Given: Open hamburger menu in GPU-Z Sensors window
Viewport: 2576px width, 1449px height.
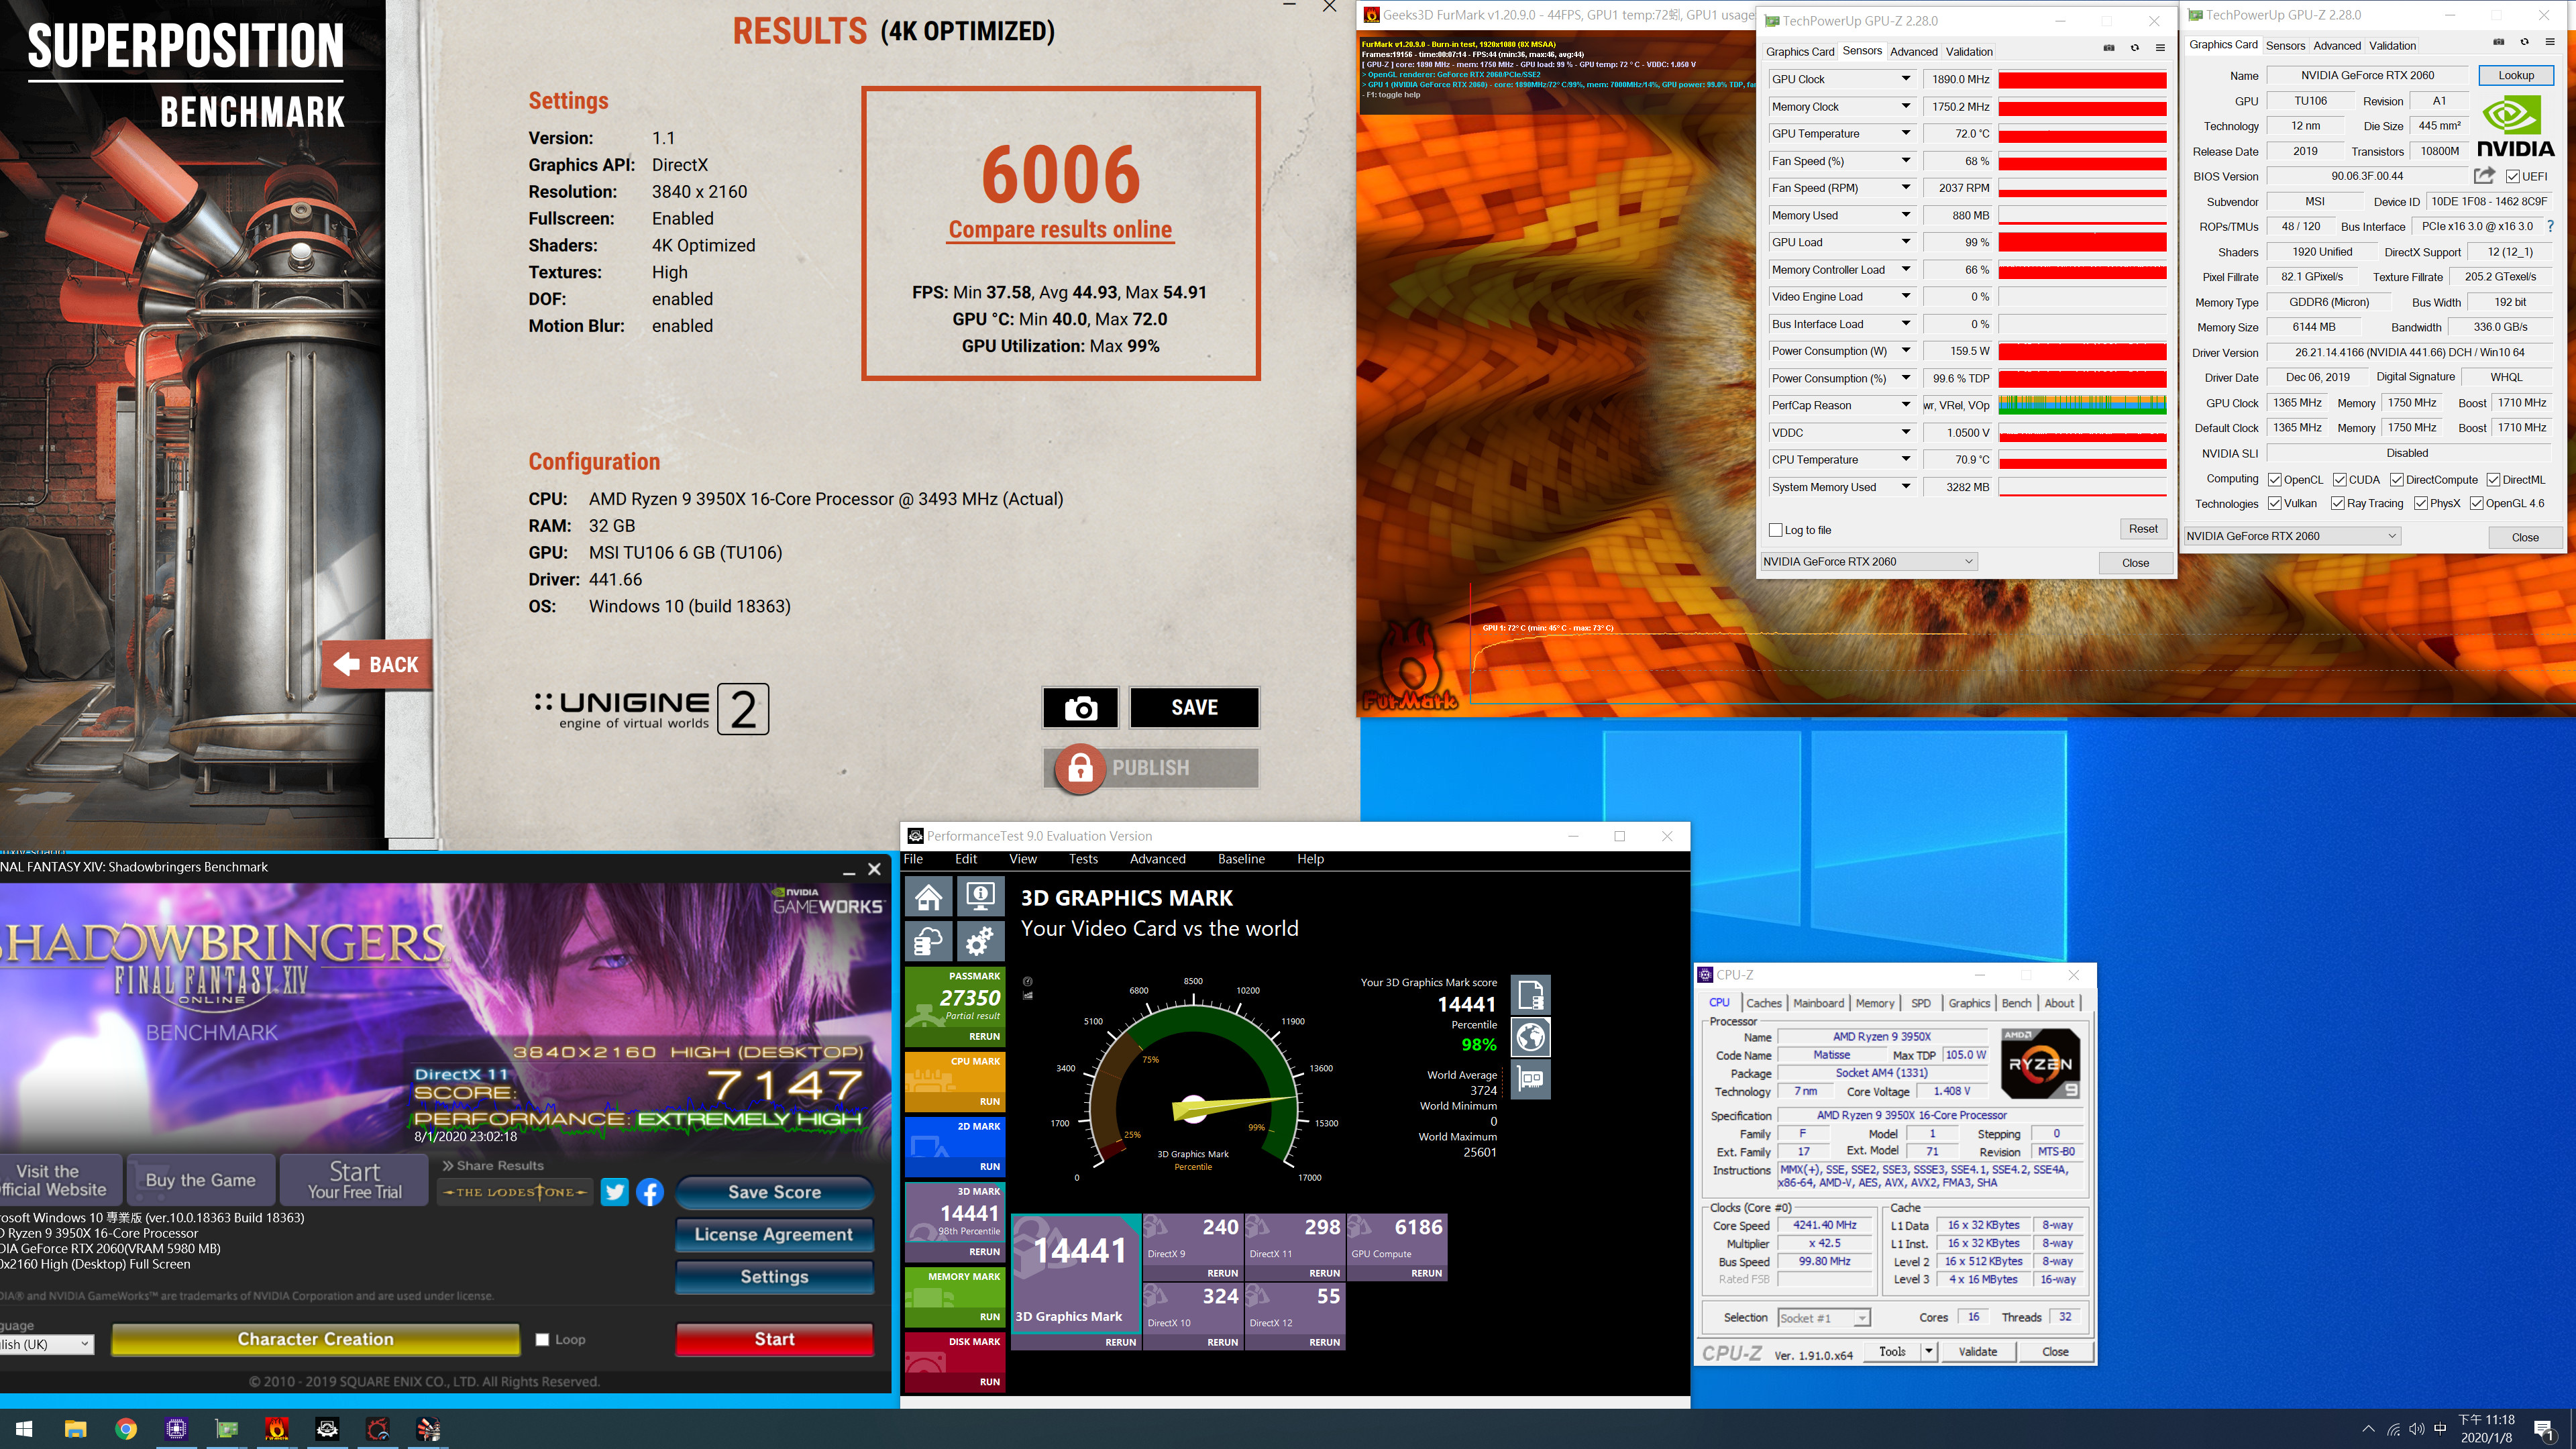Looking at the screenshot, I should [x=2160, y=48].
